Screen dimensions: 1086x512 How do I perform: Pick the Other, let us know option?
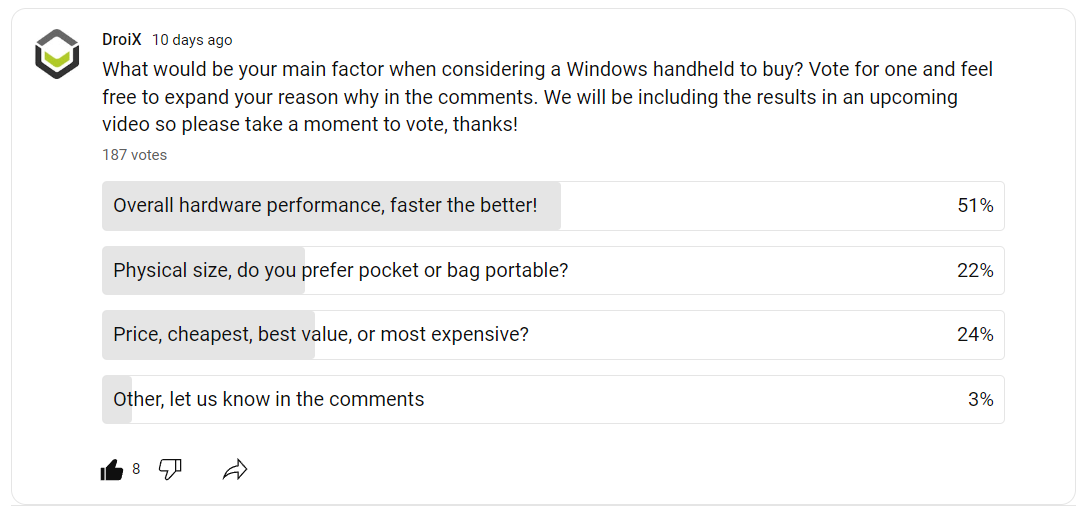pyautogui.click(x=269, y=400)
